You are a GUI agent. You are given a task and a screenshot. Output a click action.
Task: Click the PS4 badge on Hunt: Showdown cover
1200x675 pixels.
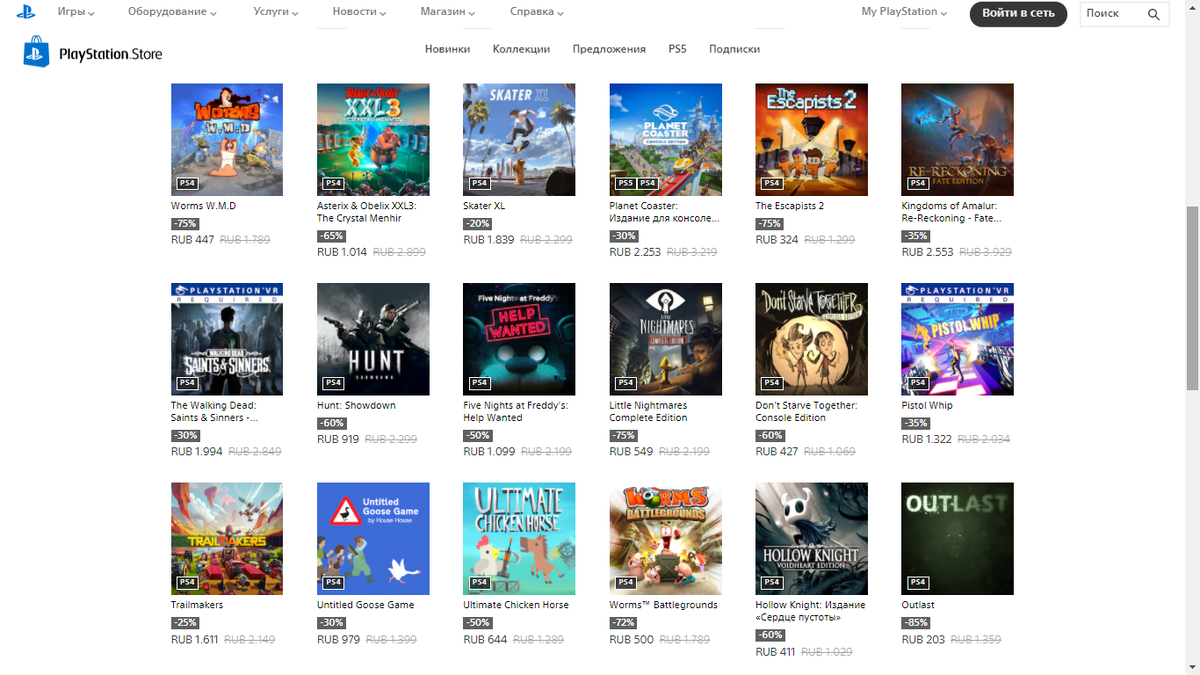[331, 382]
